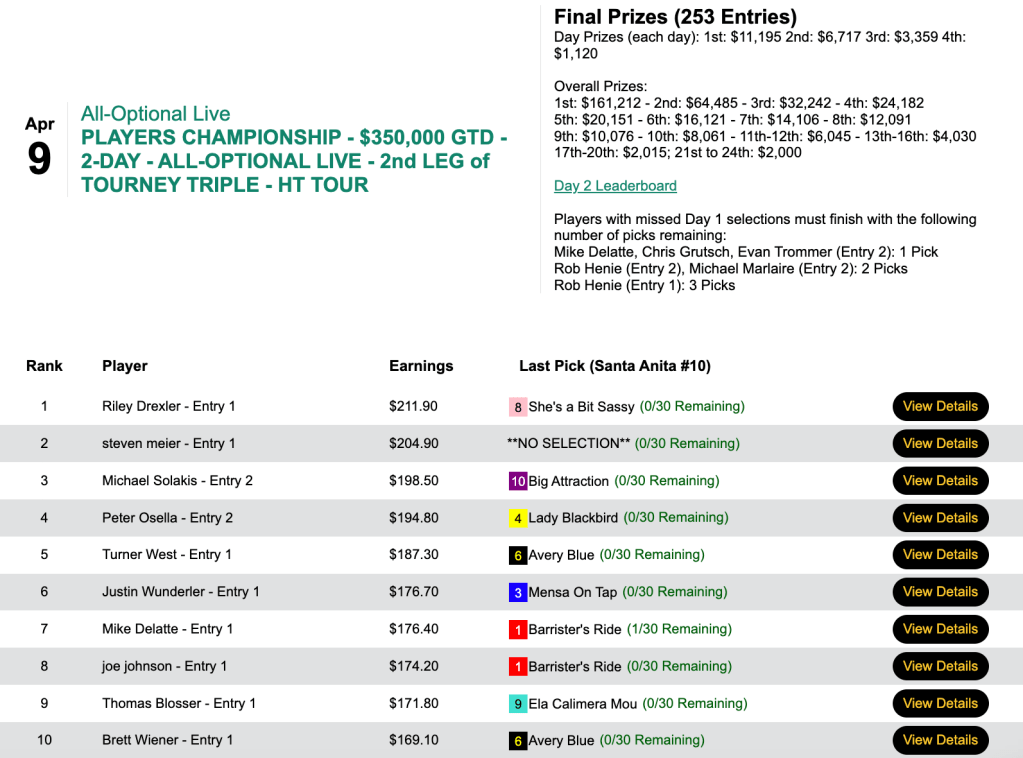This screenshot has height=758, width=1023.
Task: Open the Day 2 Leaderboard link
Action: click(x=615, y=186)
